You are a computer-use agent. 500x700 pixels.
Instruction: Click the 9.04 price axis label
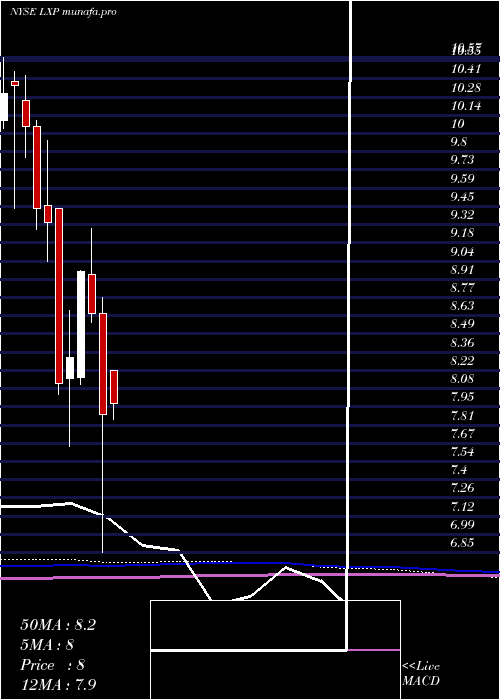pyautogui.click(x=462, y=252)
